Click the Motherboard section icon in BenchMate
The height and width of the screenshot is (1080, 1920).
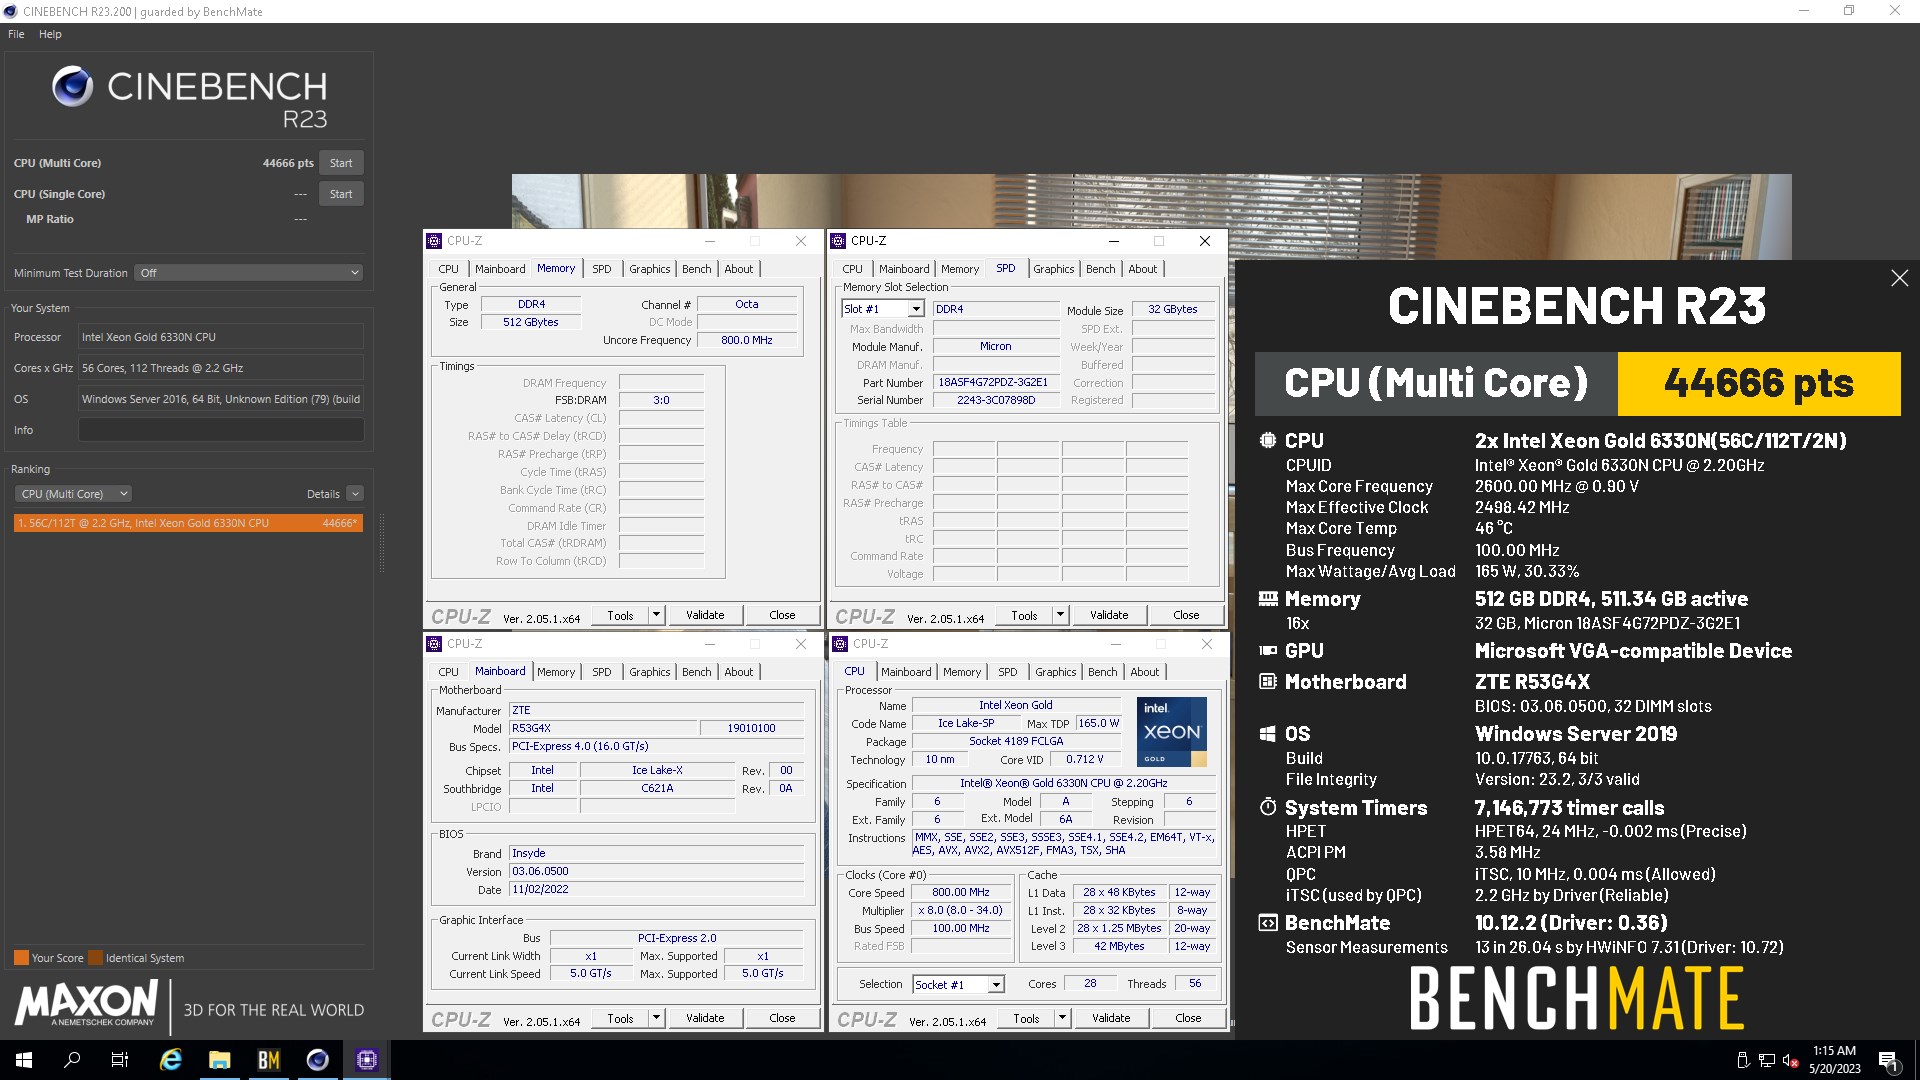(x=1268, y=682)
